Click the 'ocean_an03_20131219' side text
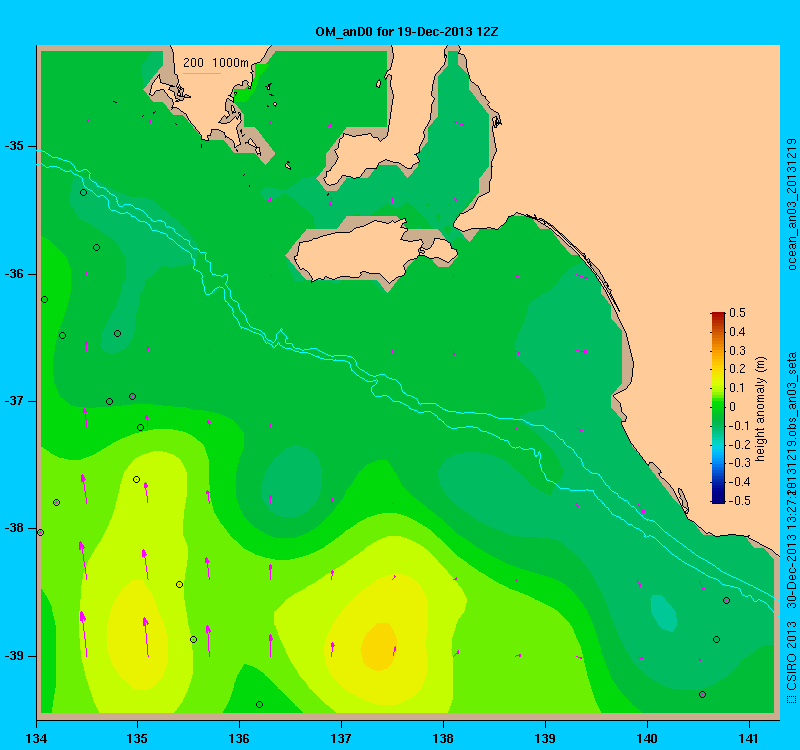The image size is (800, 750). (x=791, y=204)
